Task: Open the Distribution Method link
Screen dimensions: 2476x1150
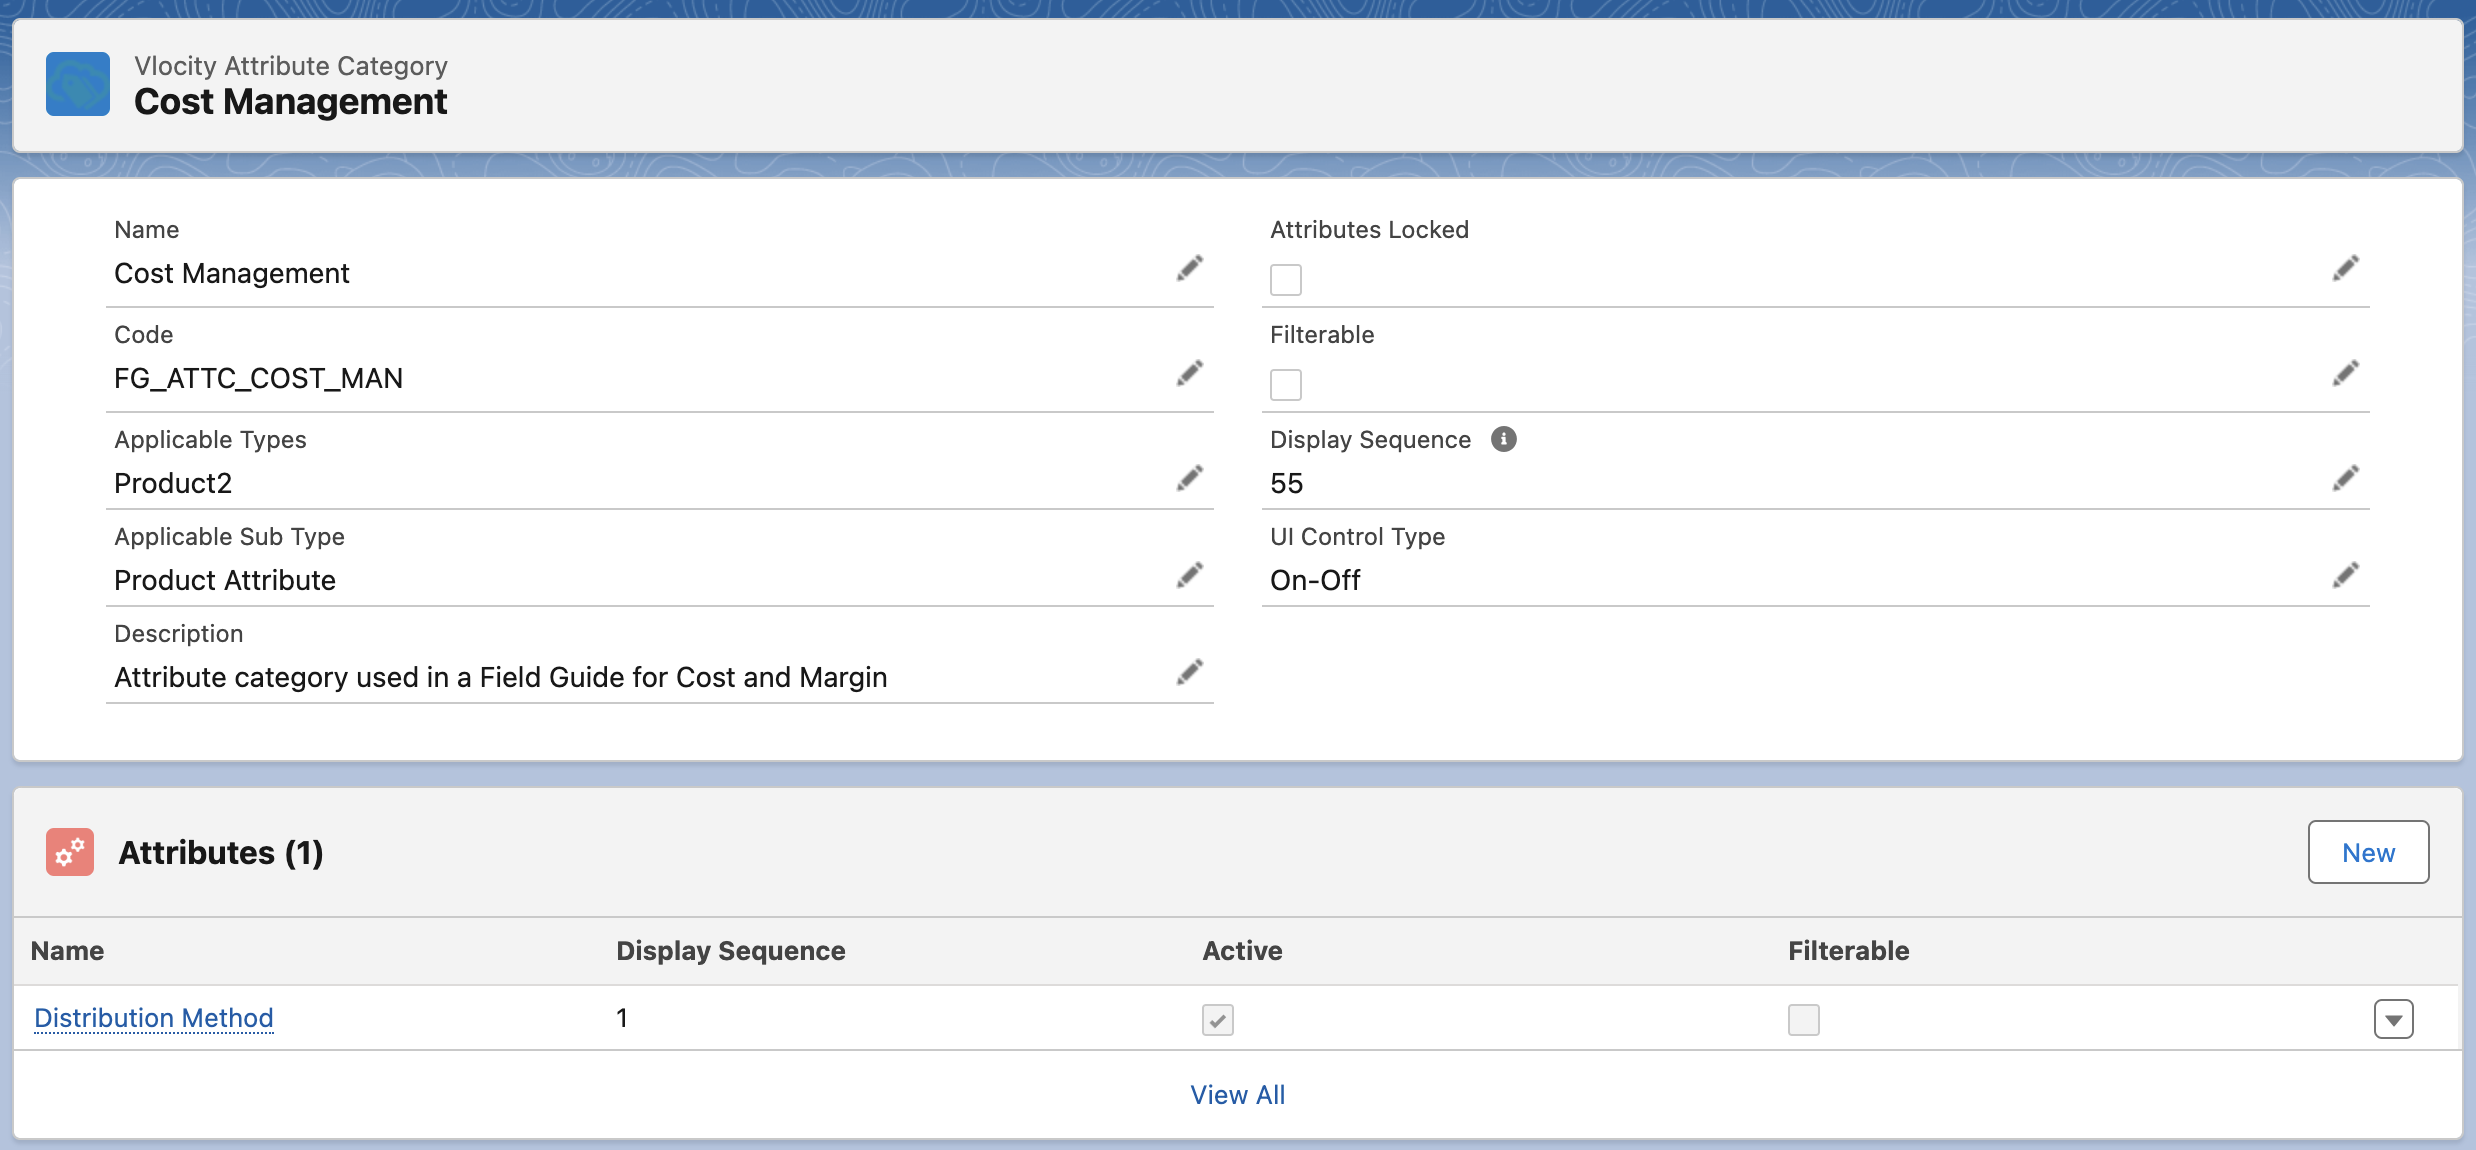Action: point(155,1017)
